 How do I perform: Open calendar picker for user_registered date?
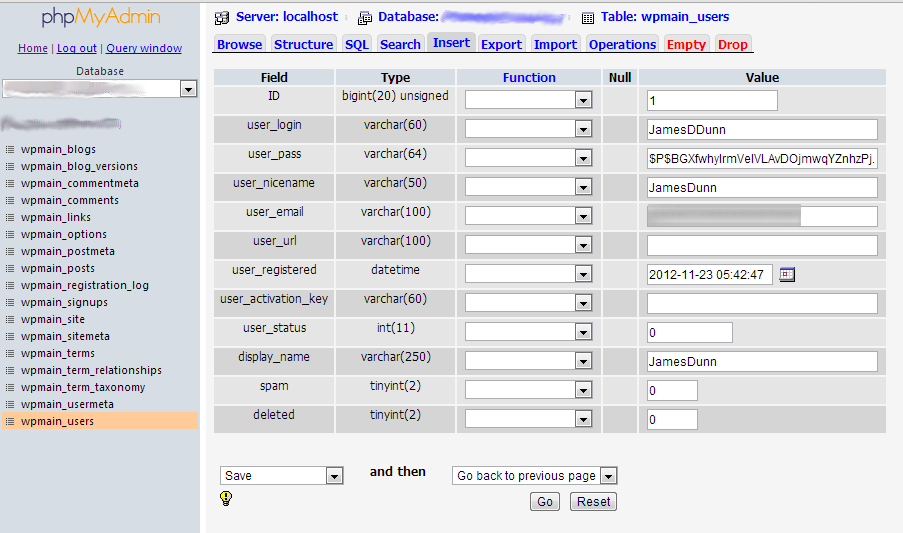pyautogui.click(x=787, y=275)
